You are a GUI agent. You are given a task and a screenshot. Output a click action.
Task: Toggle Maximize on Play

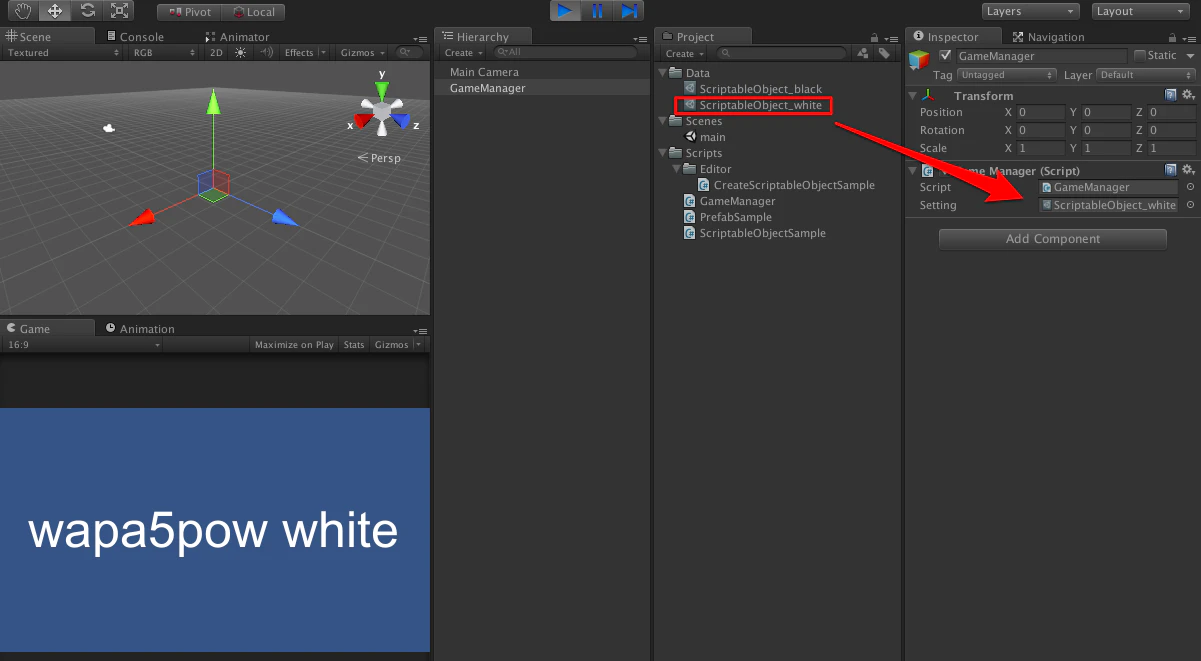coord(294,344)
